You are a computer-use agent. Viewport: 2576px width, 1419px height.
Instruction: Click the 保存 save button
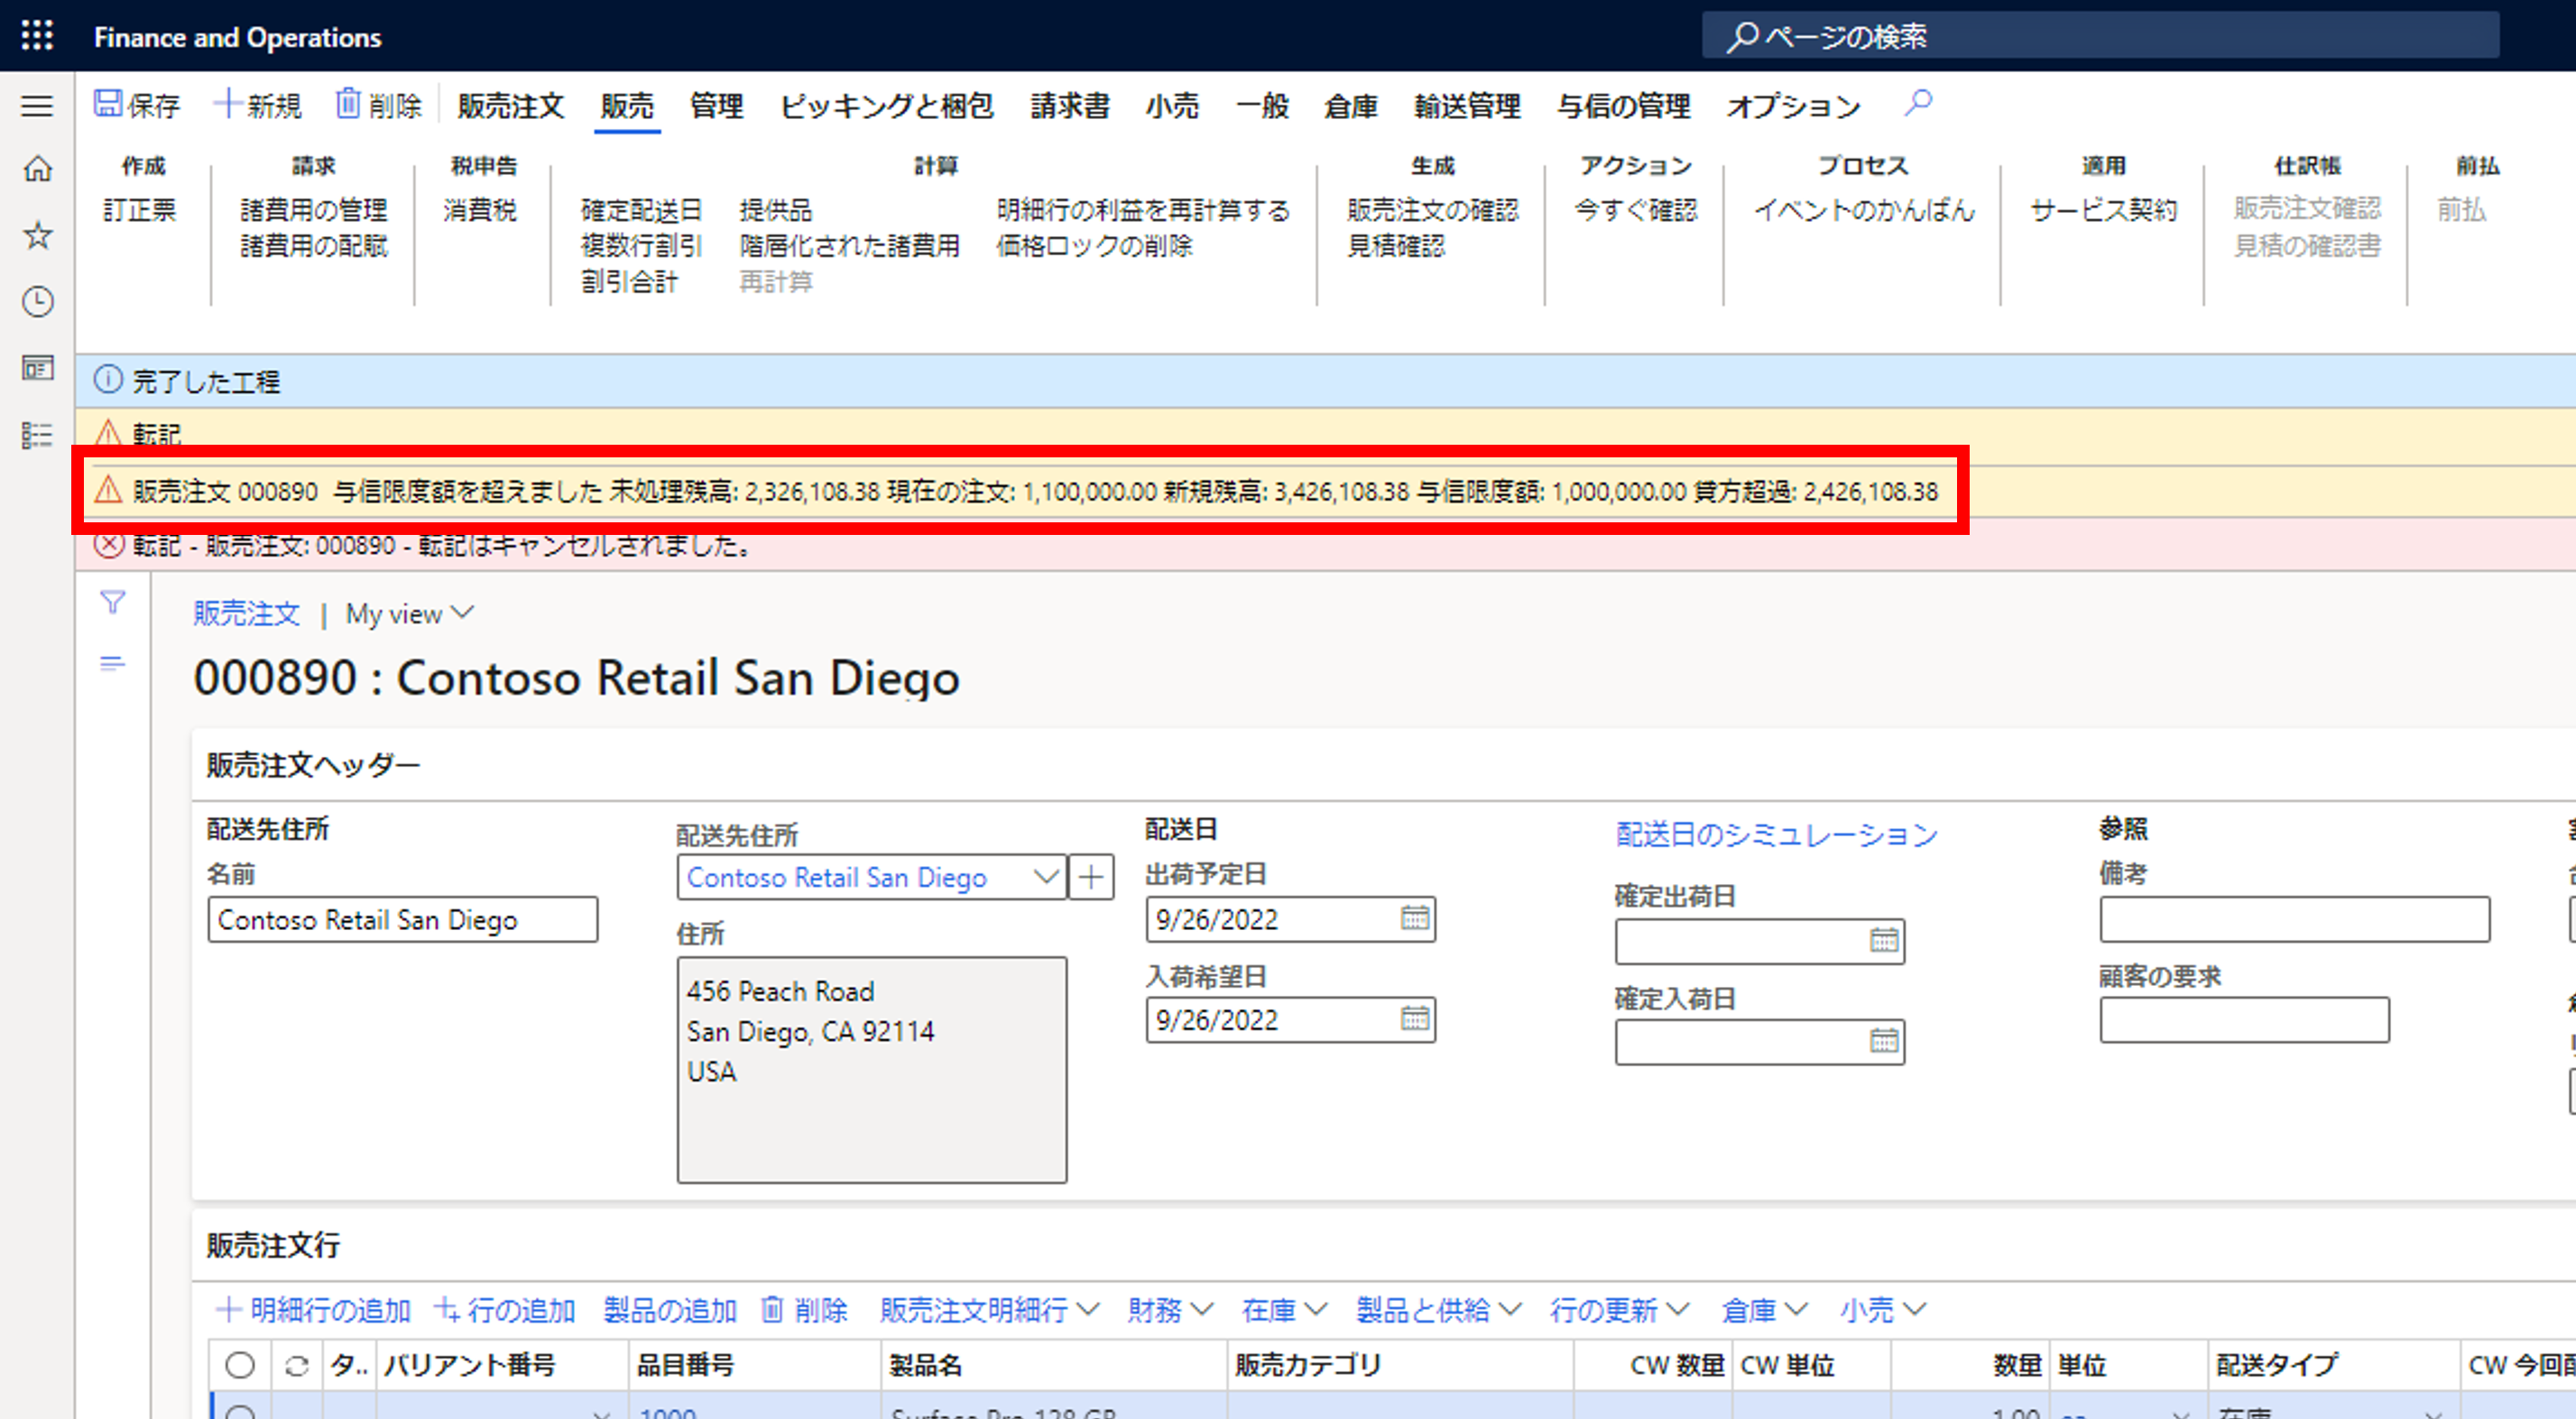click(x=137, y=105)
